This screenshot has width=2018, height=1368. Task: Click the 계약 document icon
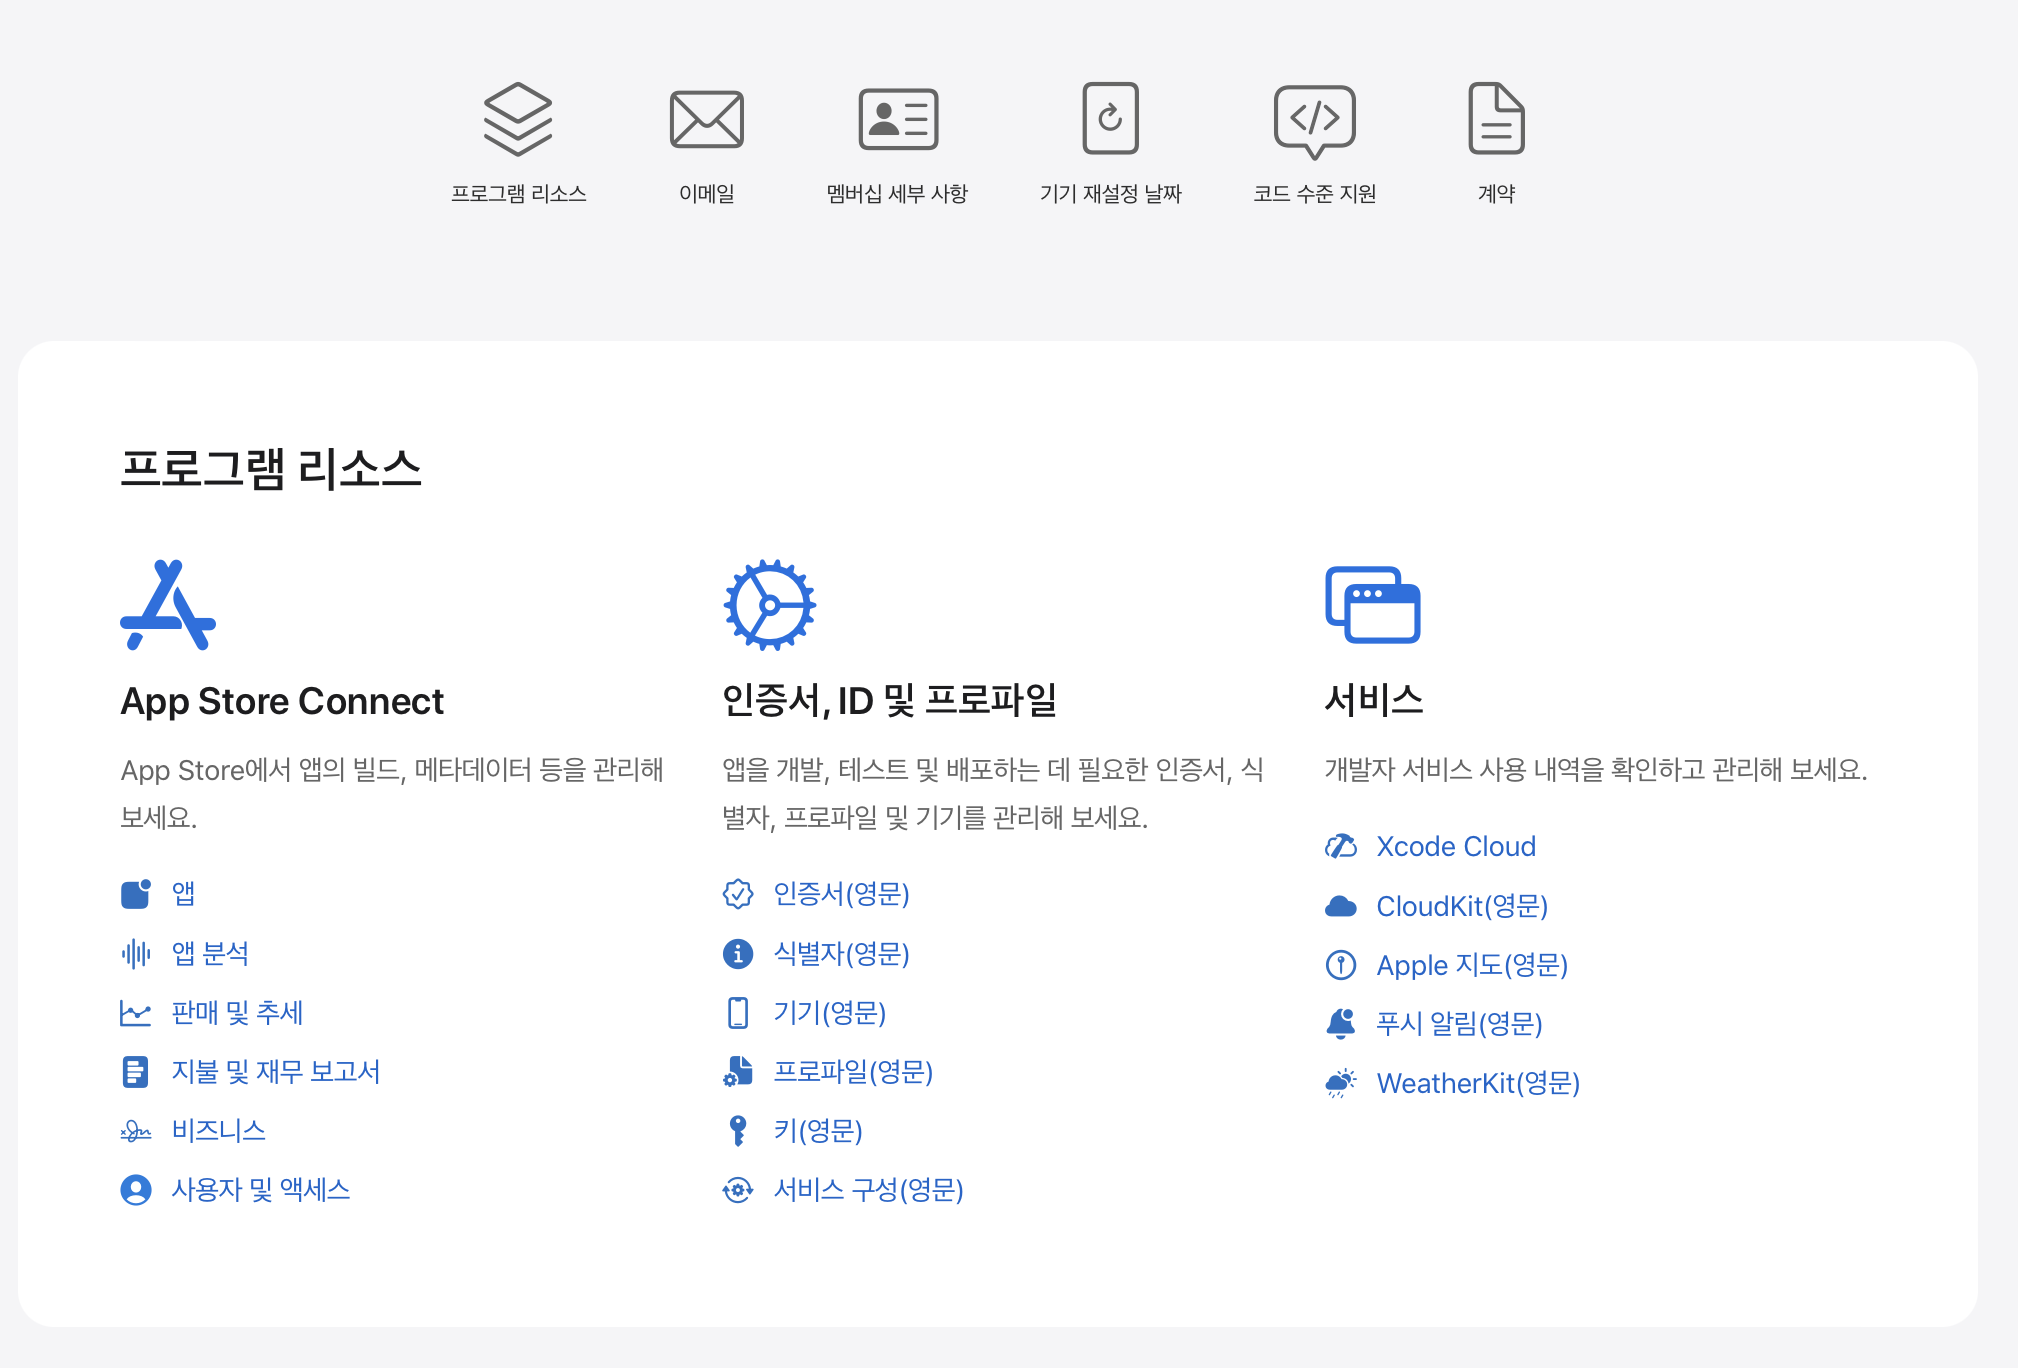click(x=1496, y=119)
